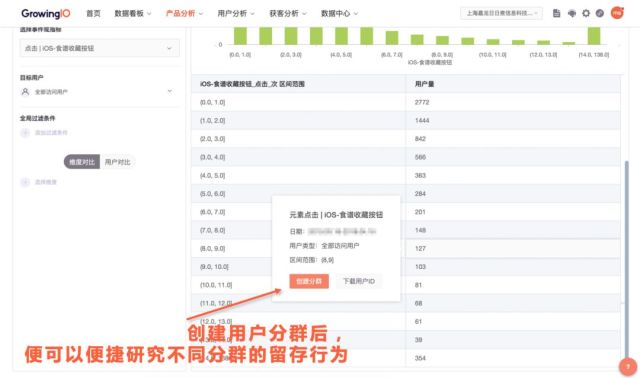Click the 下载用户ID button
Screen dimensions: 640x378
tap(358, 281)
